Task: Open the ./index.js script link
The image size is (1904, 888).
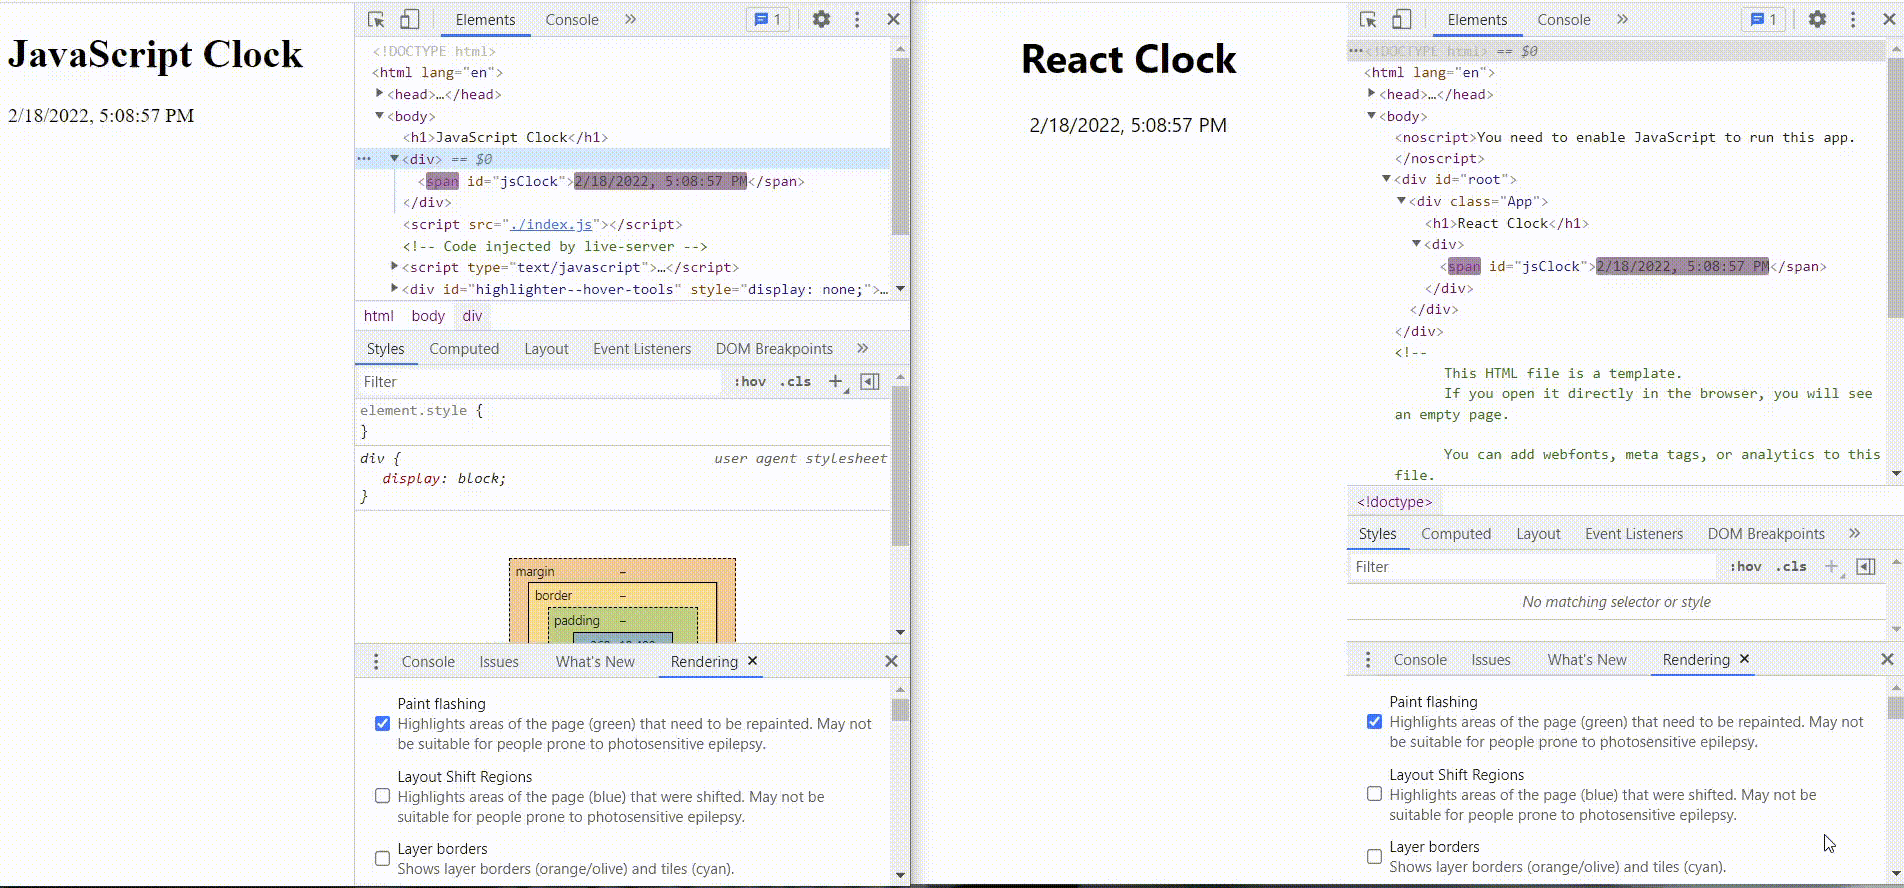Action: point(553,224)
